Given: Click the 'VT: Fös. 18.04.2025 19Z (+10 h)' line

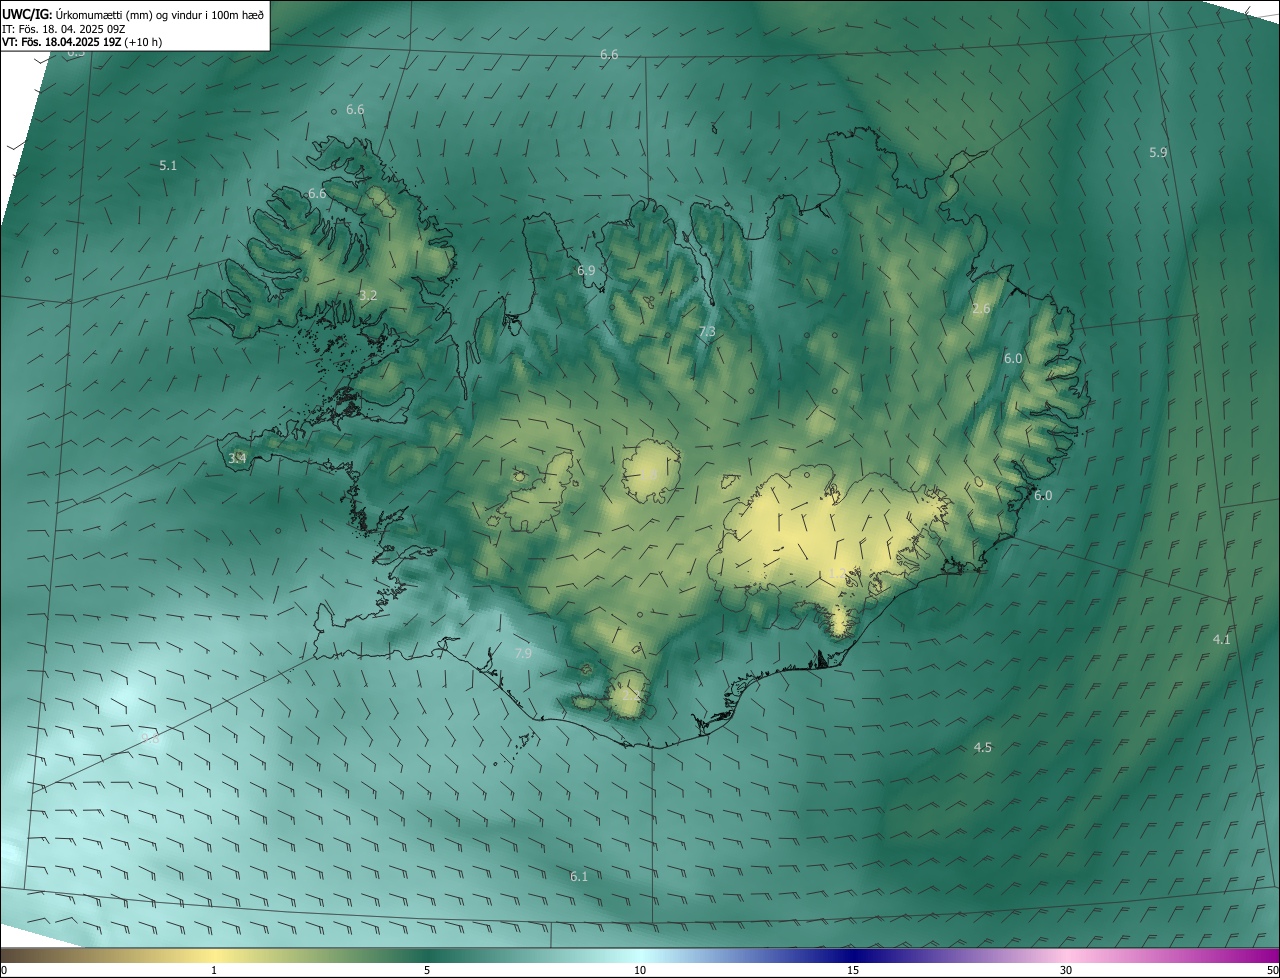Looking at the screenshot, I should point(82,42).
